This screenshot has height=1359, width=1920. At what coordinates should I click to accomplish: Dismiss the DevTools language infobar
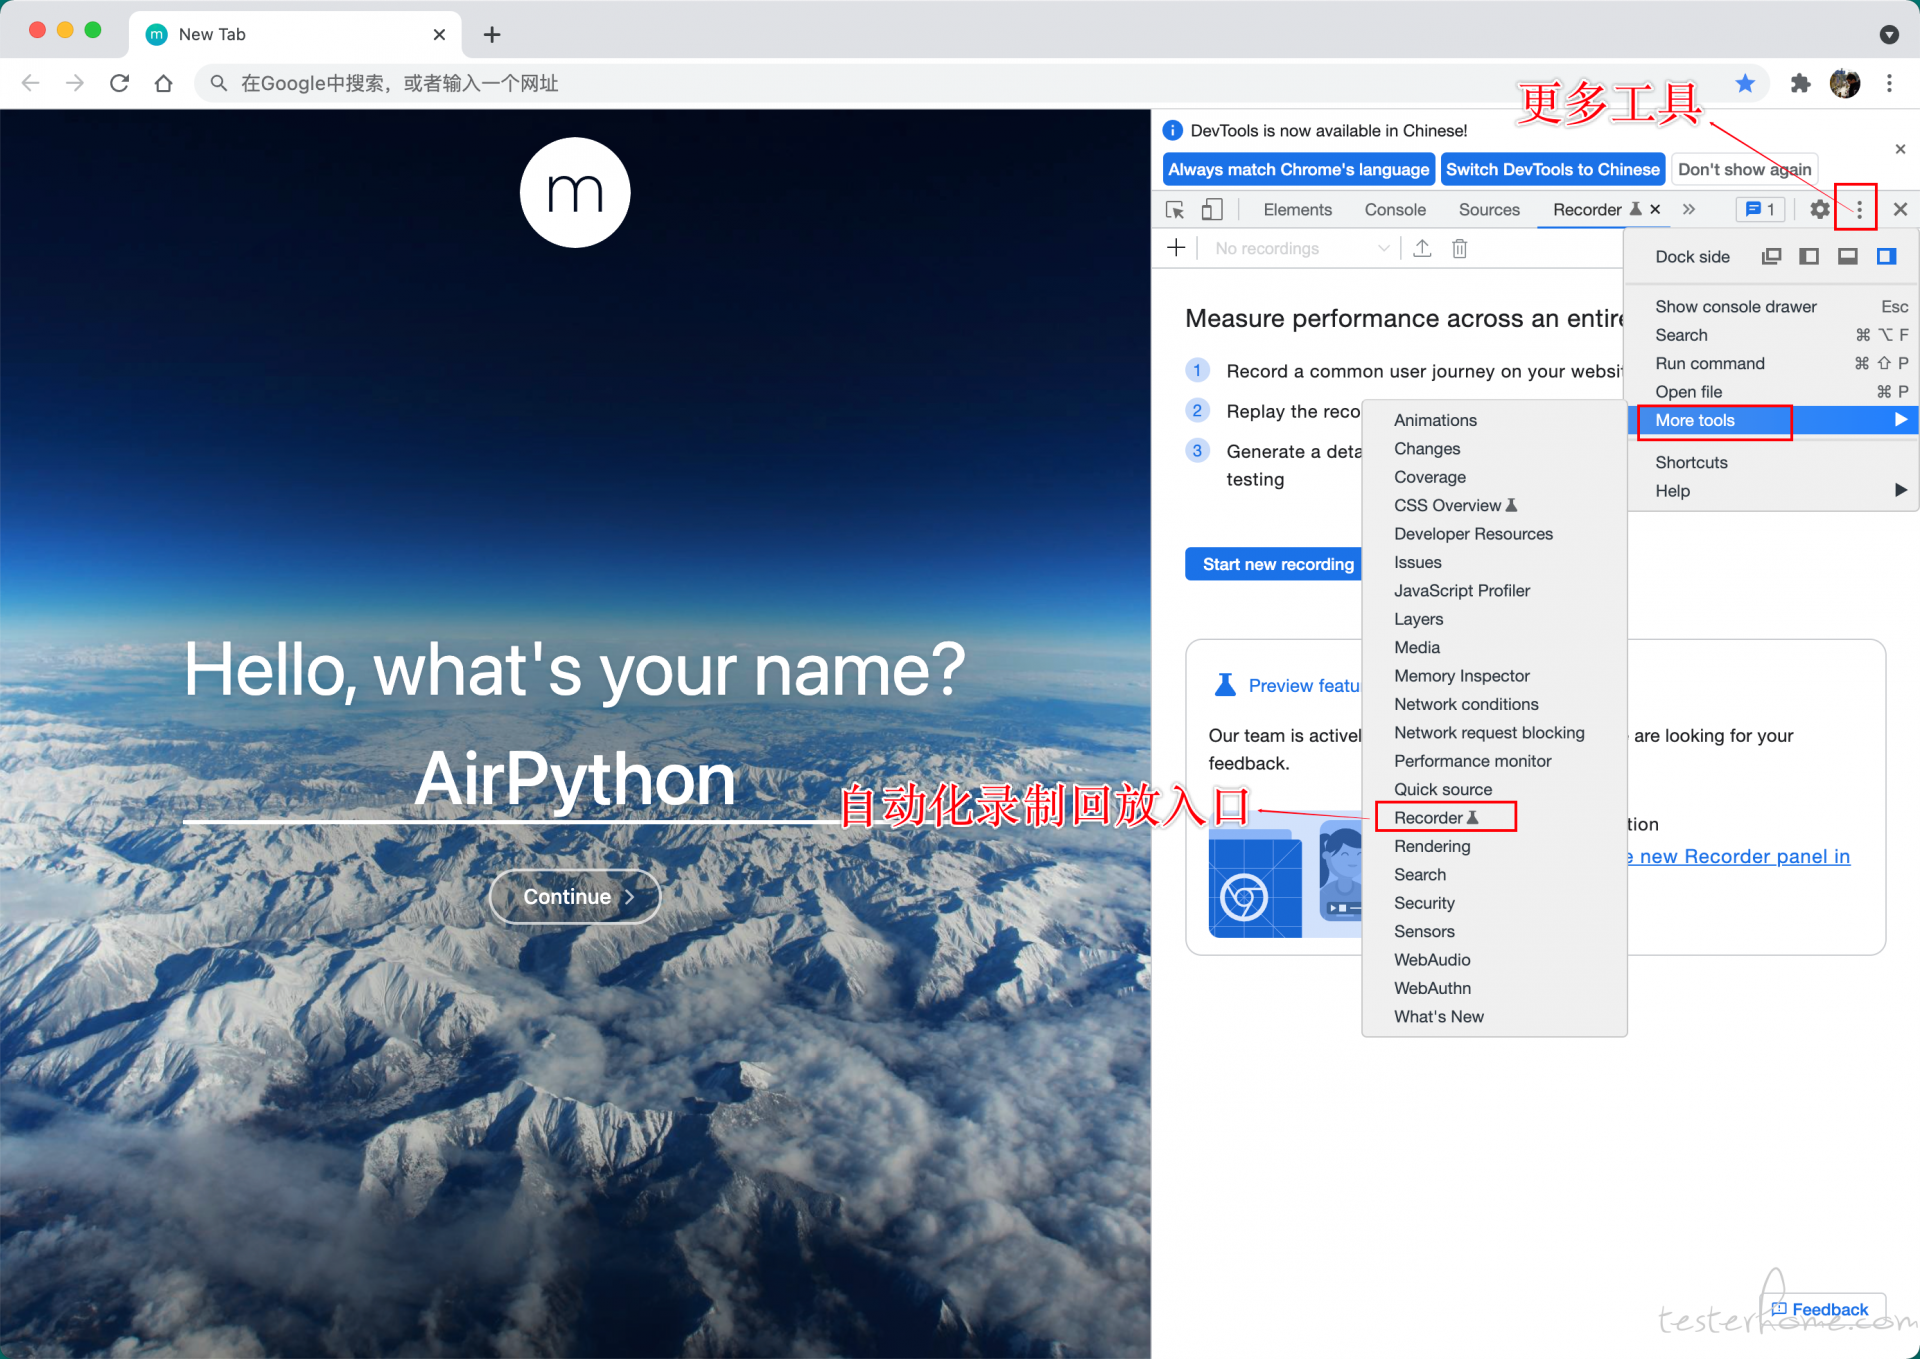click(1900, 149)
